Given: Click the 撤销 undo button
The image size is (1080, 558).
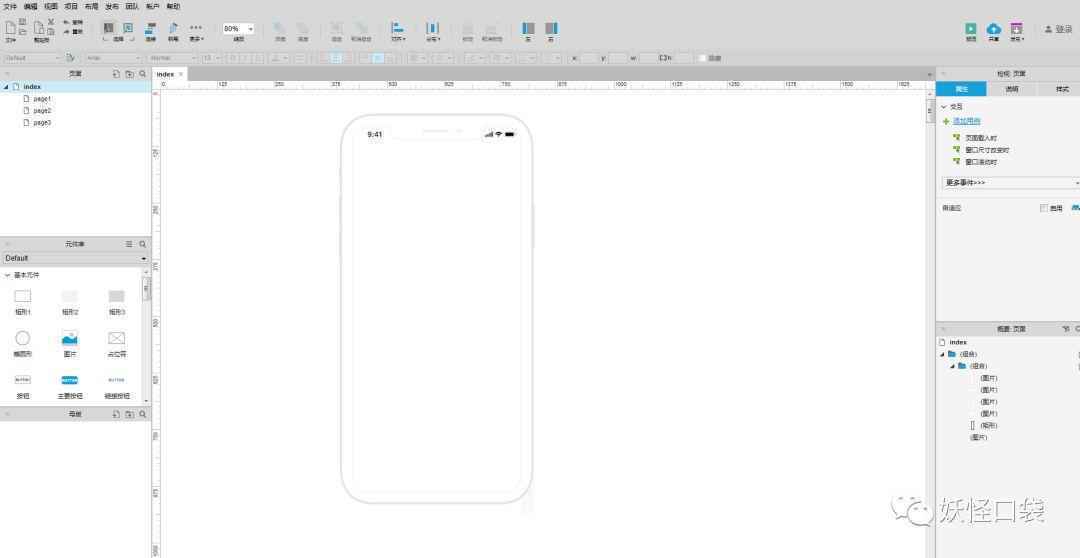Looking at the screenshot, I should coord(73,22).
